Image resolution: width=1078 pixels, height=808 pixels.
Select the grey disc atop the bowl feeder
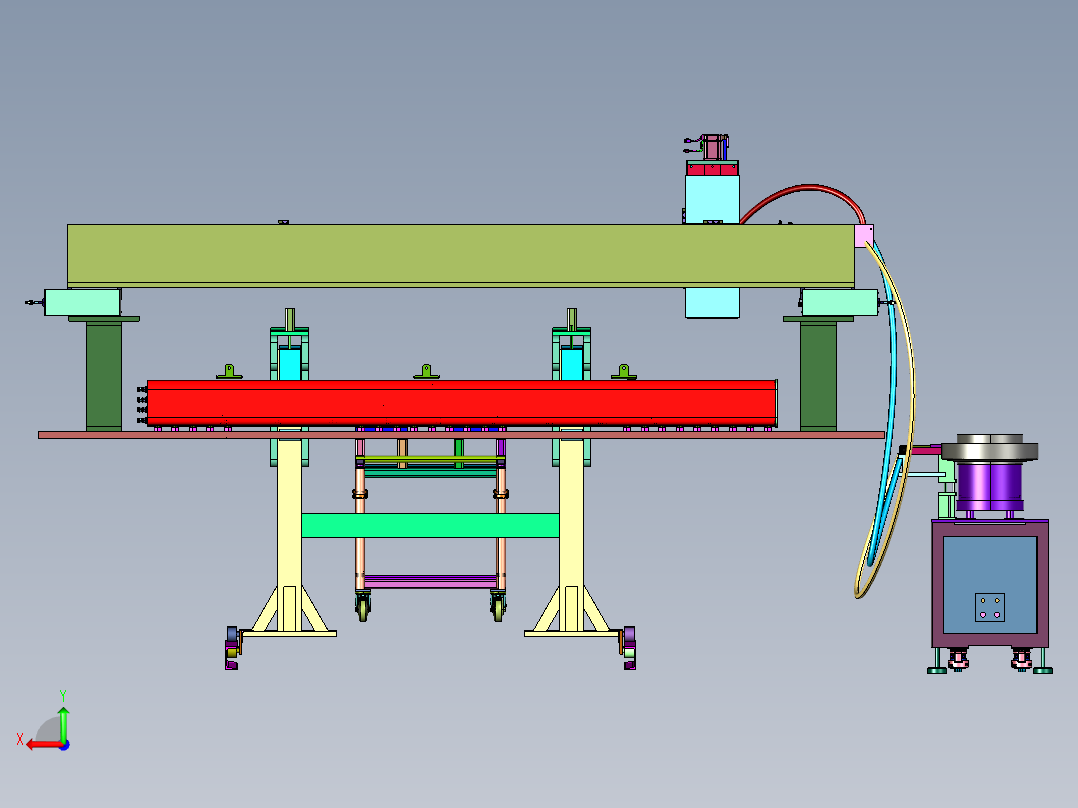(989, 451)
